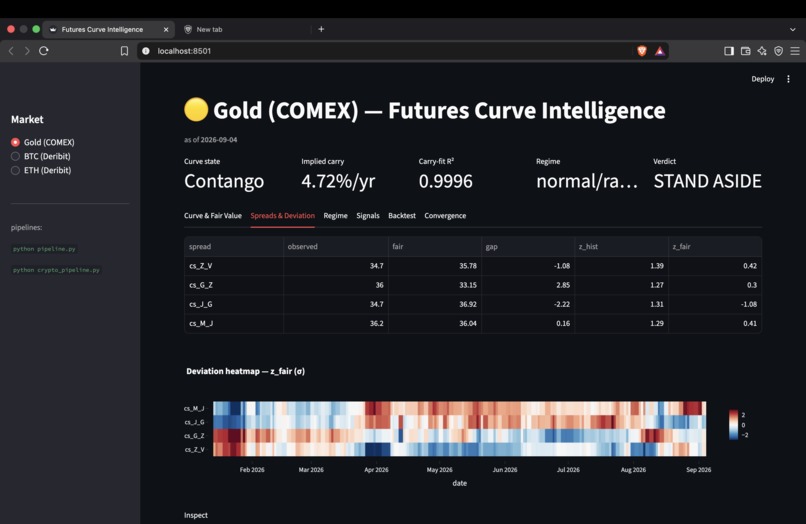Open the Regime tab
Image resolution: width=806 pixels, height=524 pixels.
coord(336,215)
